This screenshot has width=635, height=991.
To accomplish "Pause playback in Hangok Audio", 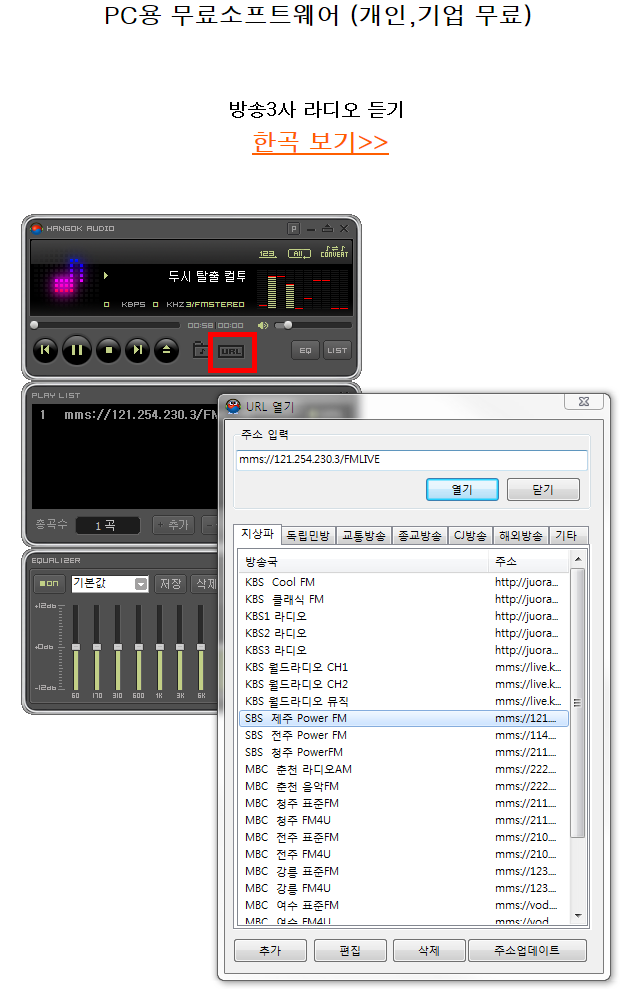I will click(76, 350).
